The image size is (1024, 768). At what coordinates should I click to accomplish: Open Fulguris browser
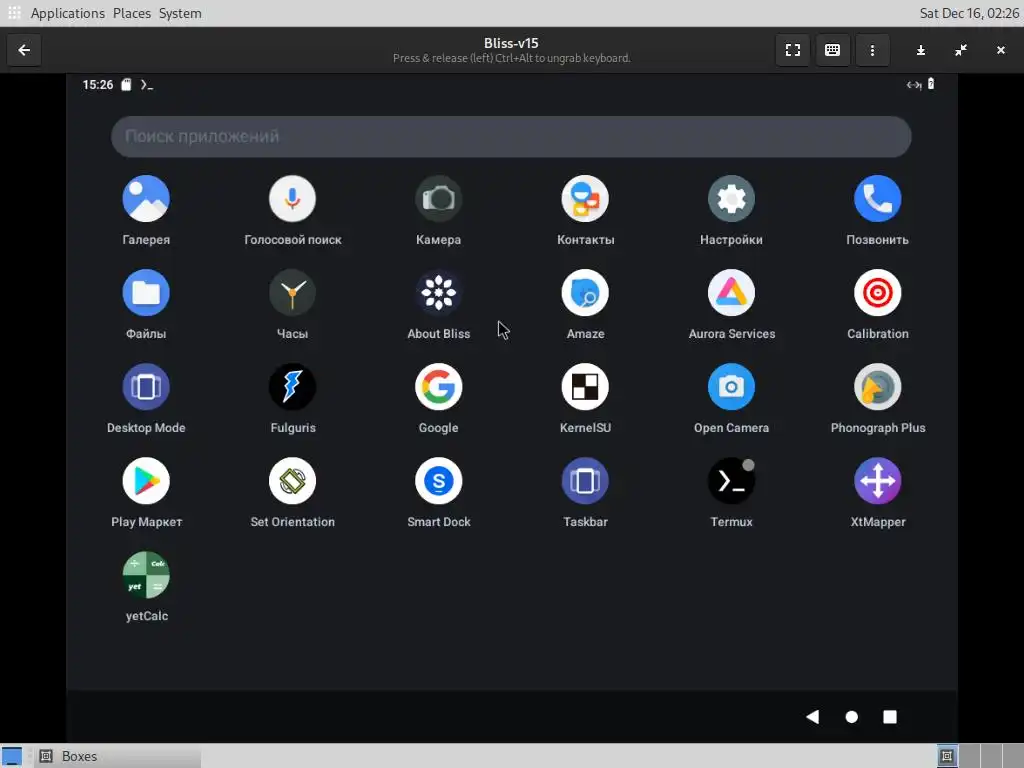pos(292,387)
